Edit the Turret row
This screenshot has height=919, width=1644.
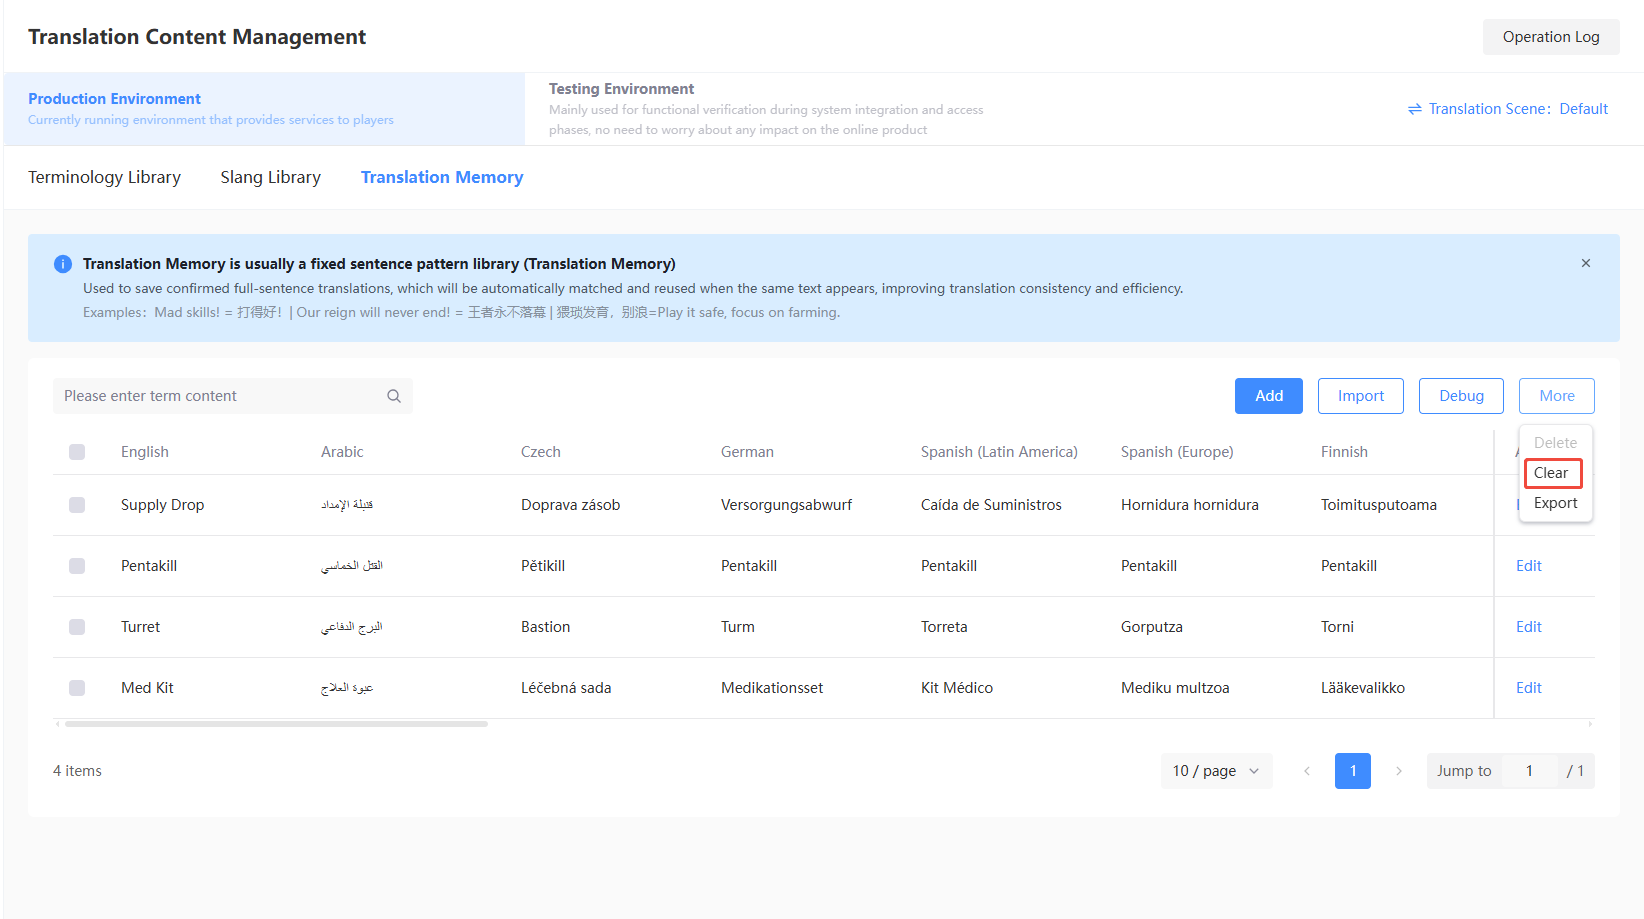click(x=1529, y=627)
